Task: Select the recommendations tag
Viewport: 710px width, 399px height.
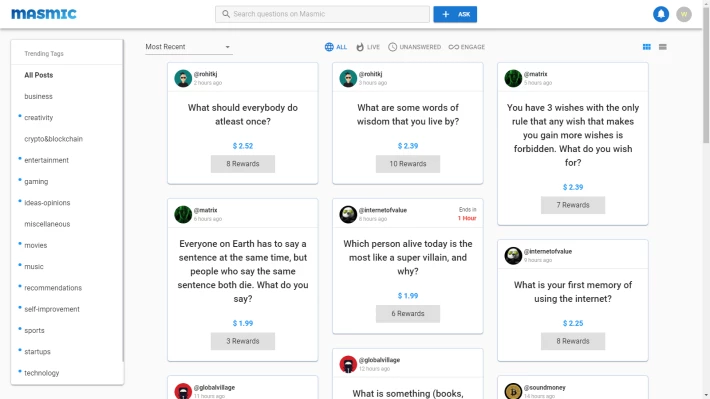Action: (53, 288)
